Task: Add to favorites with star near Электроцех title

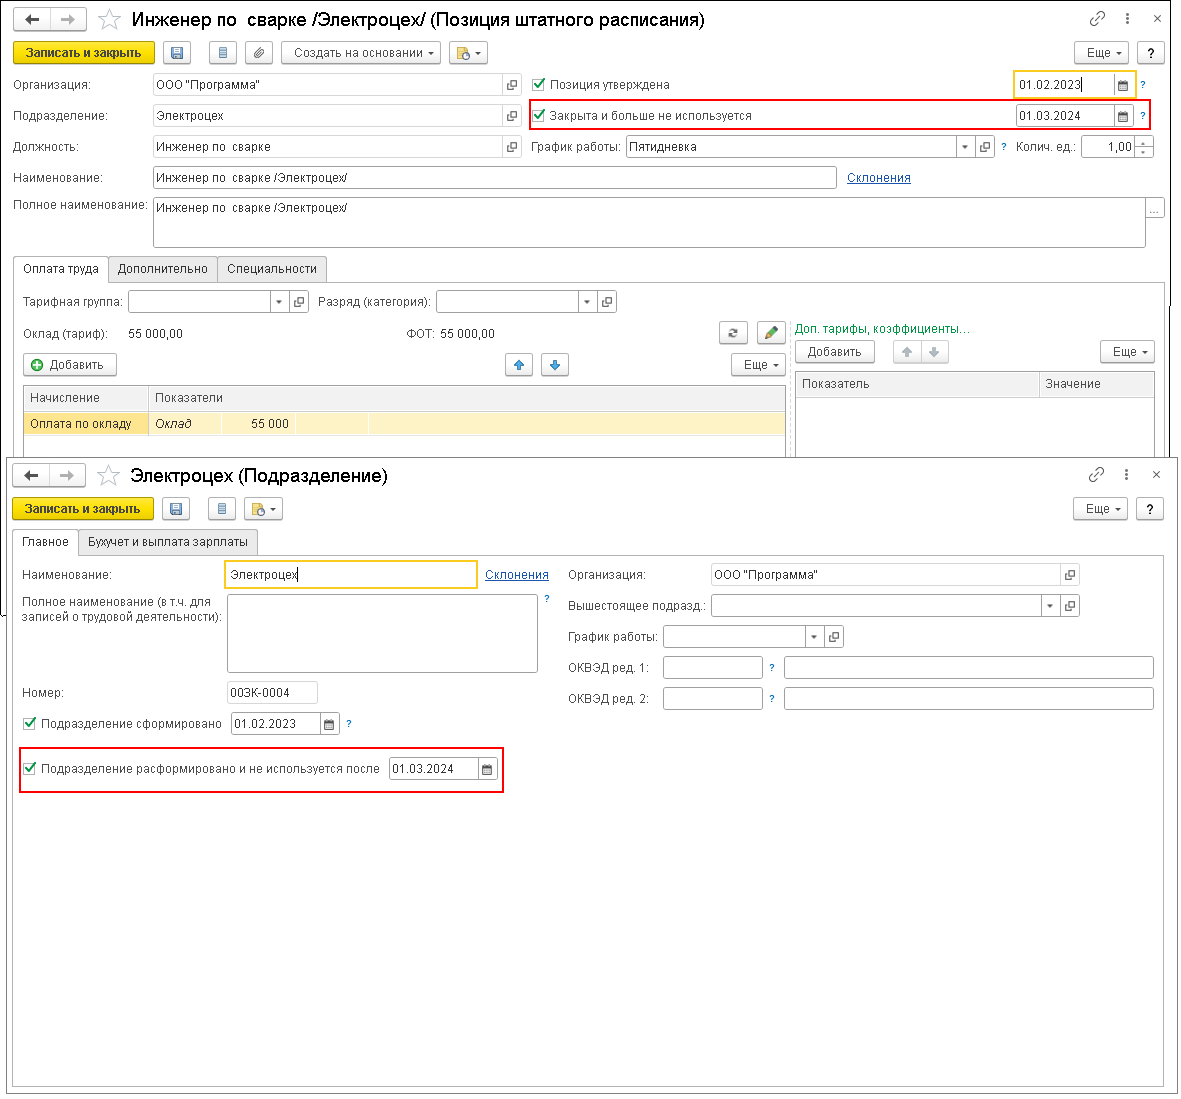Action: (x=108, y=476)
